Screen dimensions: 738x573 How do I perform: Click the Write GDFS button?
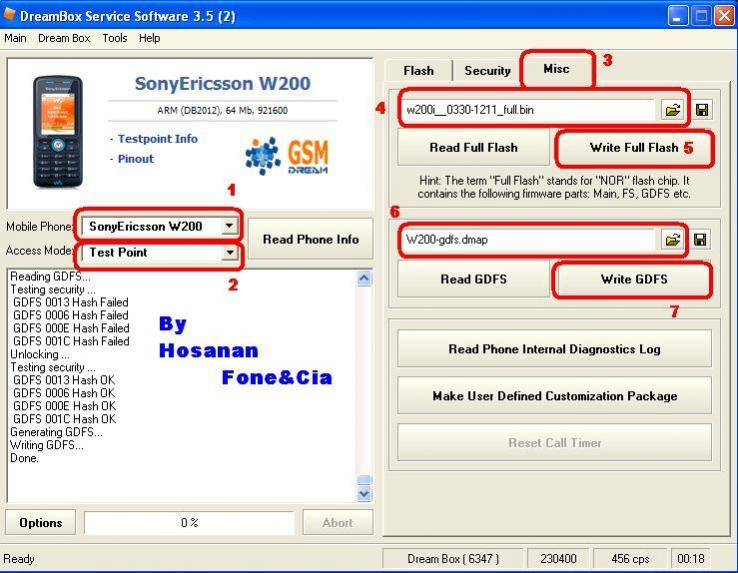click(x=634, y=279)
